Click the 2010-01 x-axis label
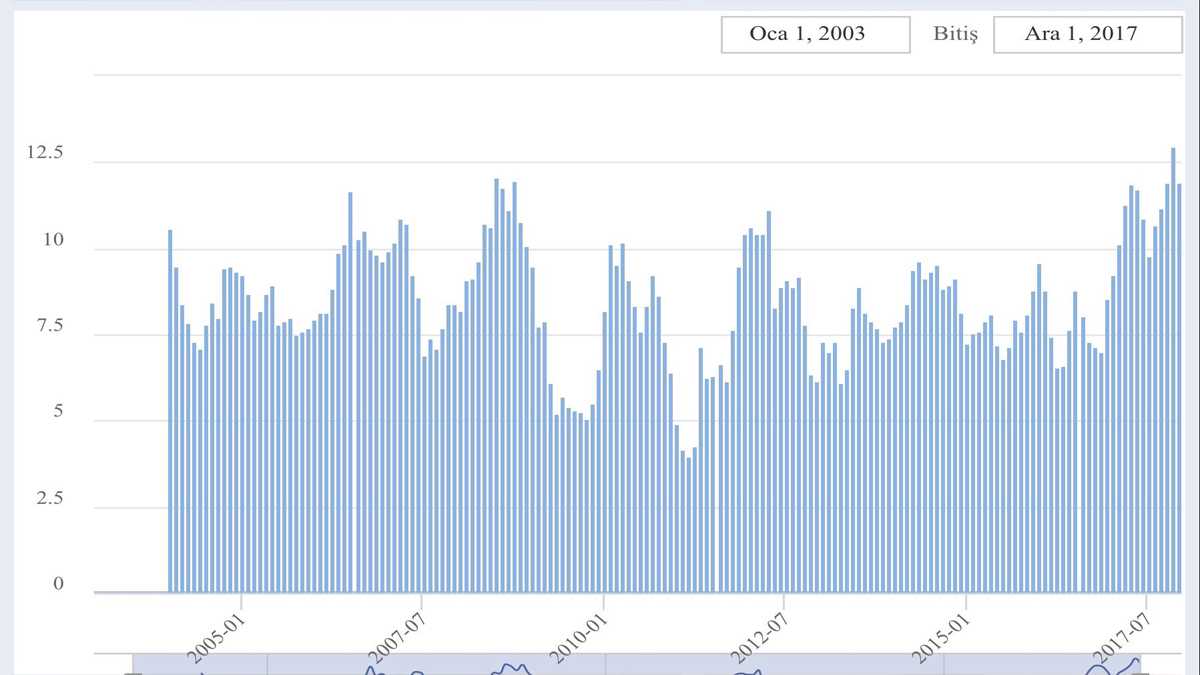 [x=580, y=634]
